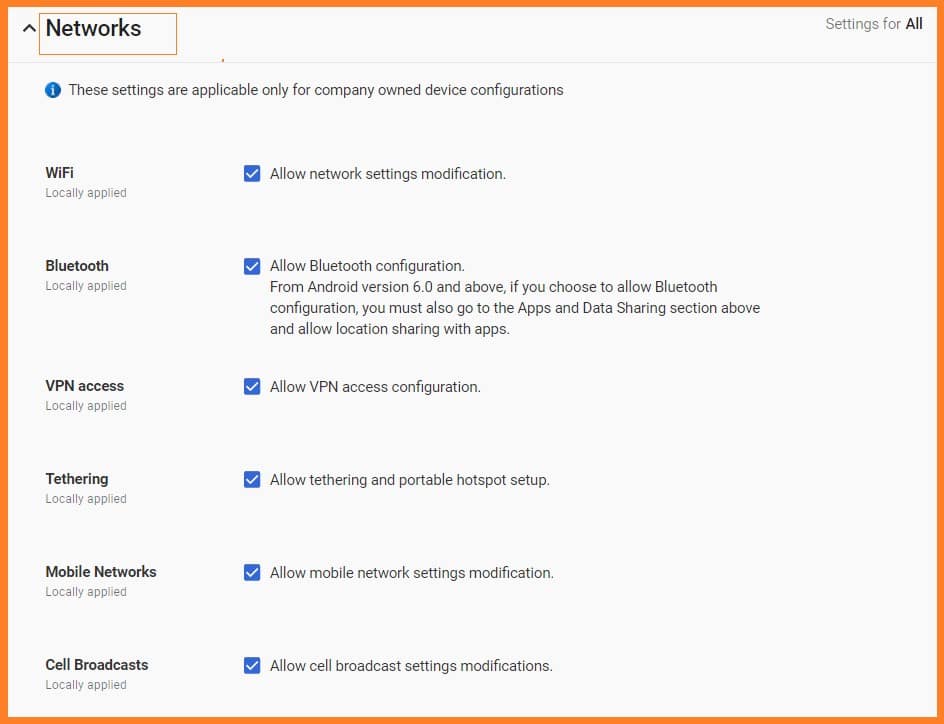
Task: Click Locally applied under Bluetooth
Action: 85,285
